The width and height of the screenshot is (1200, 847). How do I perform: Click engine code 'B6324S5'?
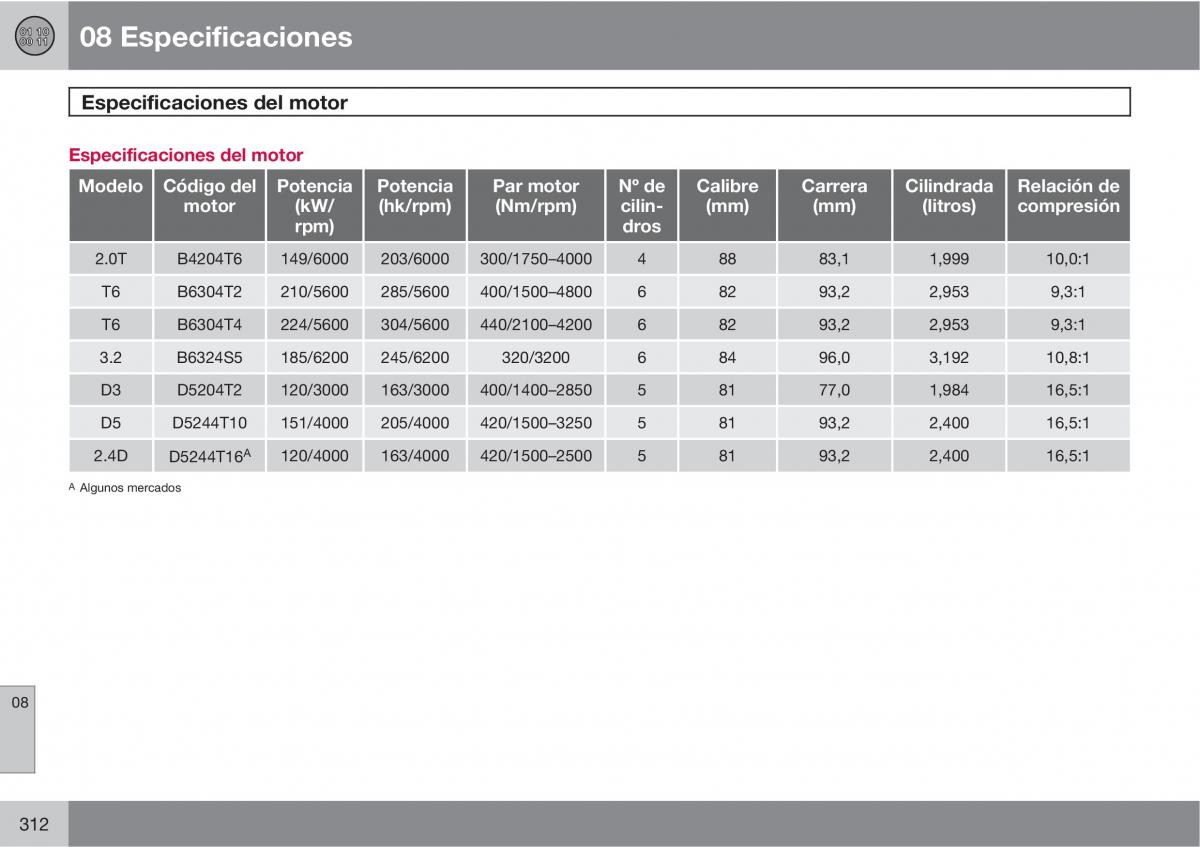209,357
